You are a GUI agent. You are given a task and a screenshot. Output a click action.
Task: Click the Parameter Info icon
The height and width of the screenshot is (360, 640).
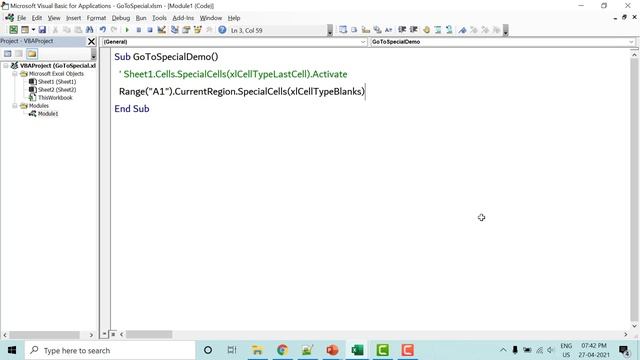pyautogui.click(x=377, y=30)
